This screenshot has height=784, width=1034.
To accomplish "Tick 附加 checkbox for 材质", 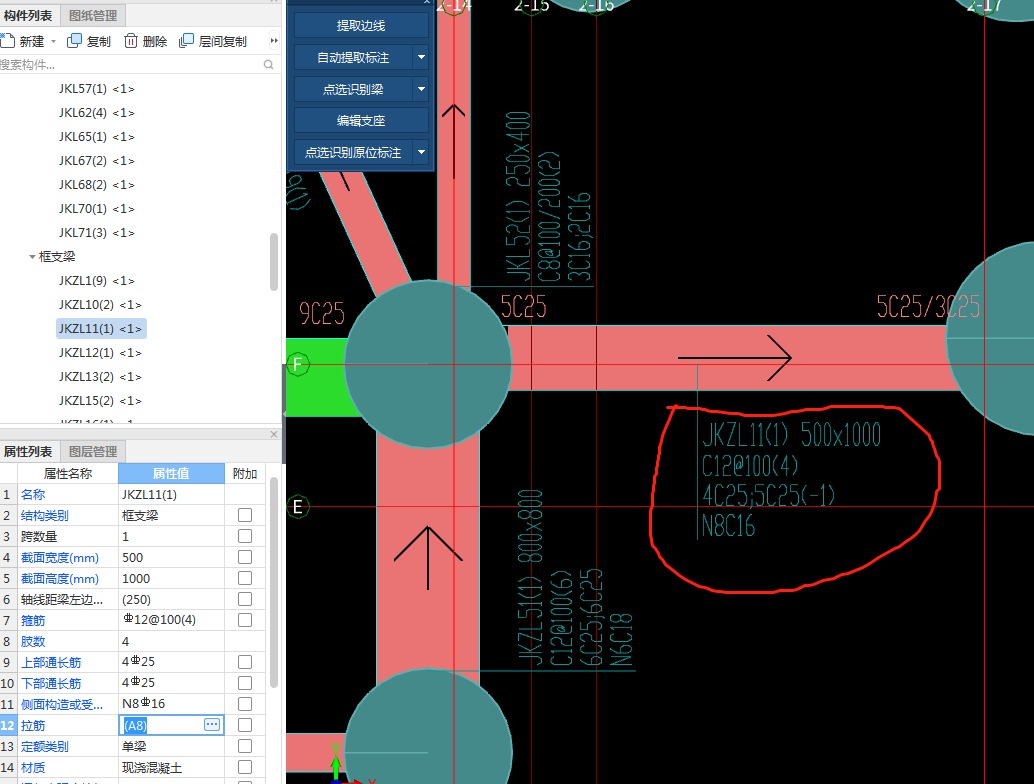I will pos(245,767).
